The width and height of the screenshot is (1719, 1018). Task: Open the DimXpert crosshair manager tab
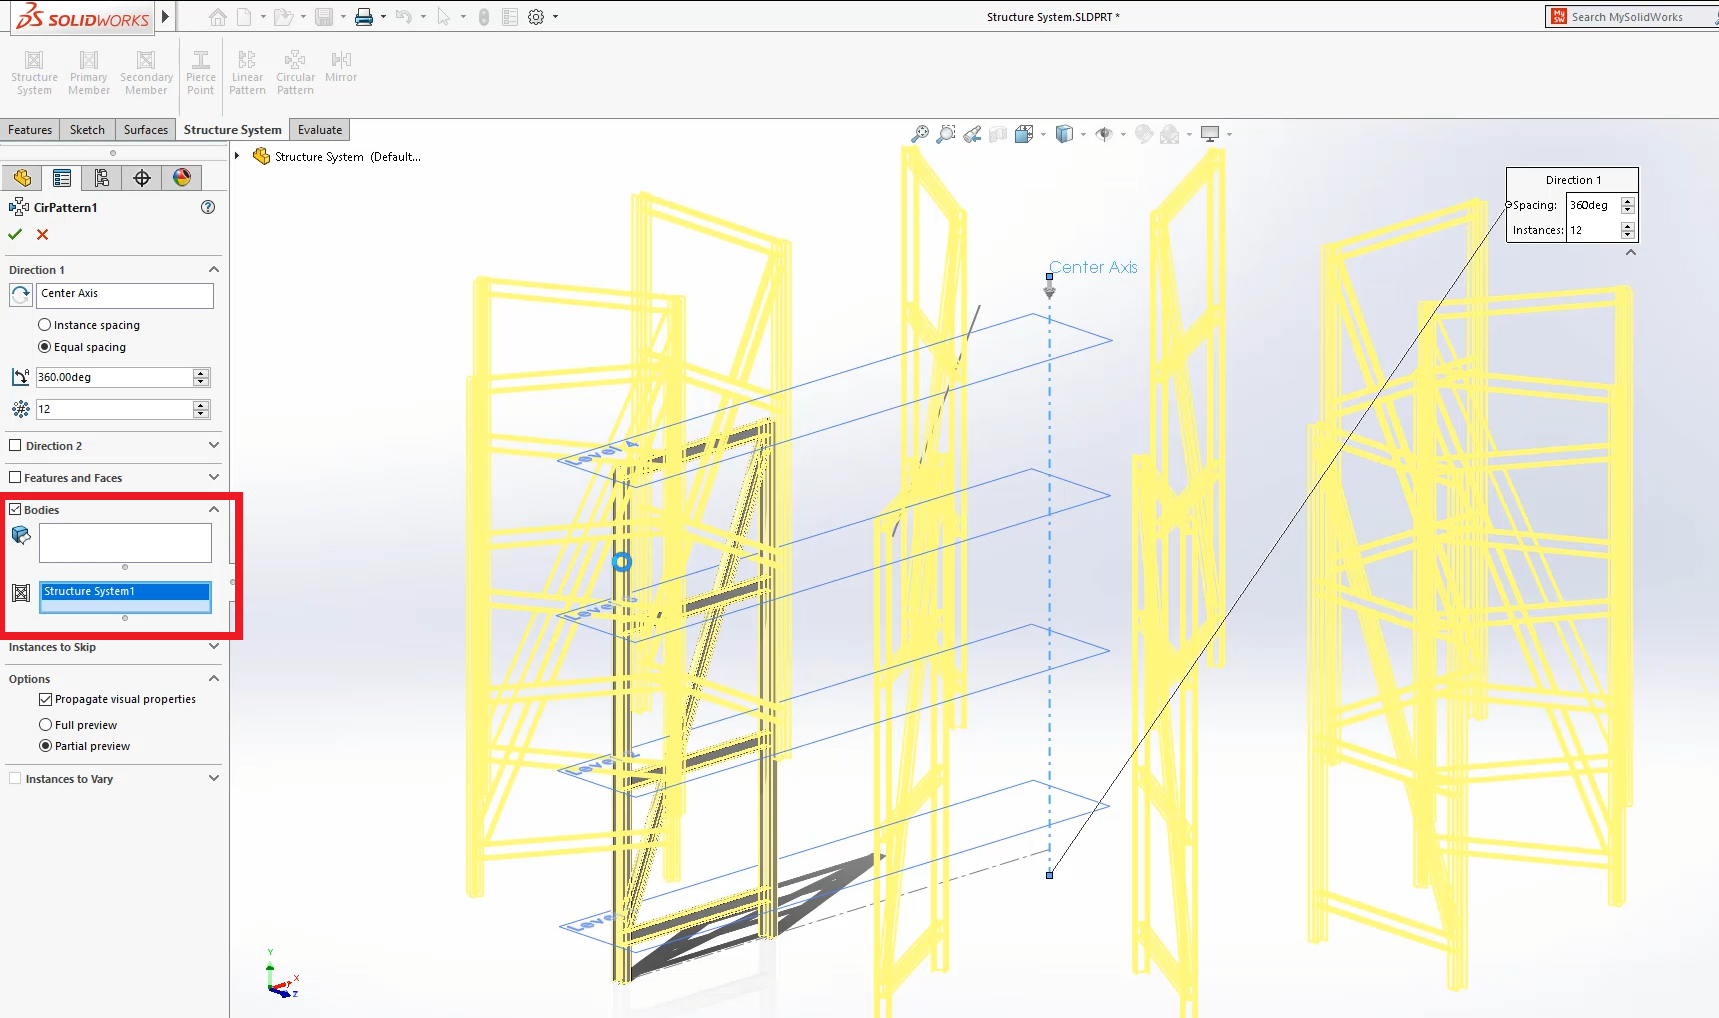point(142,178)
